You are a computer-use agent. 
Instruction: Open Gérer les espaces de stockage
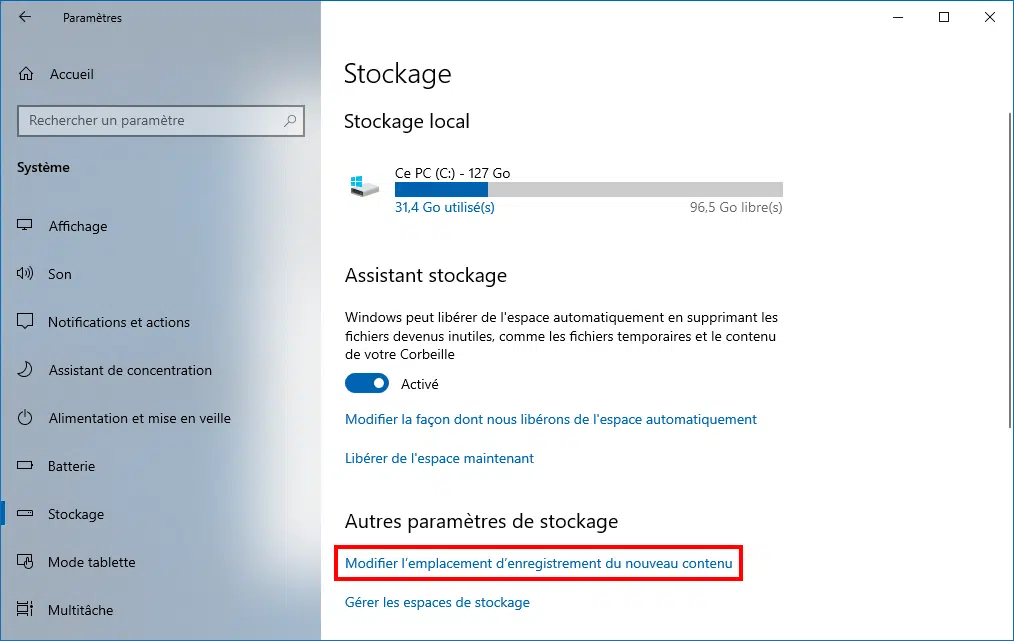(437, 602)
